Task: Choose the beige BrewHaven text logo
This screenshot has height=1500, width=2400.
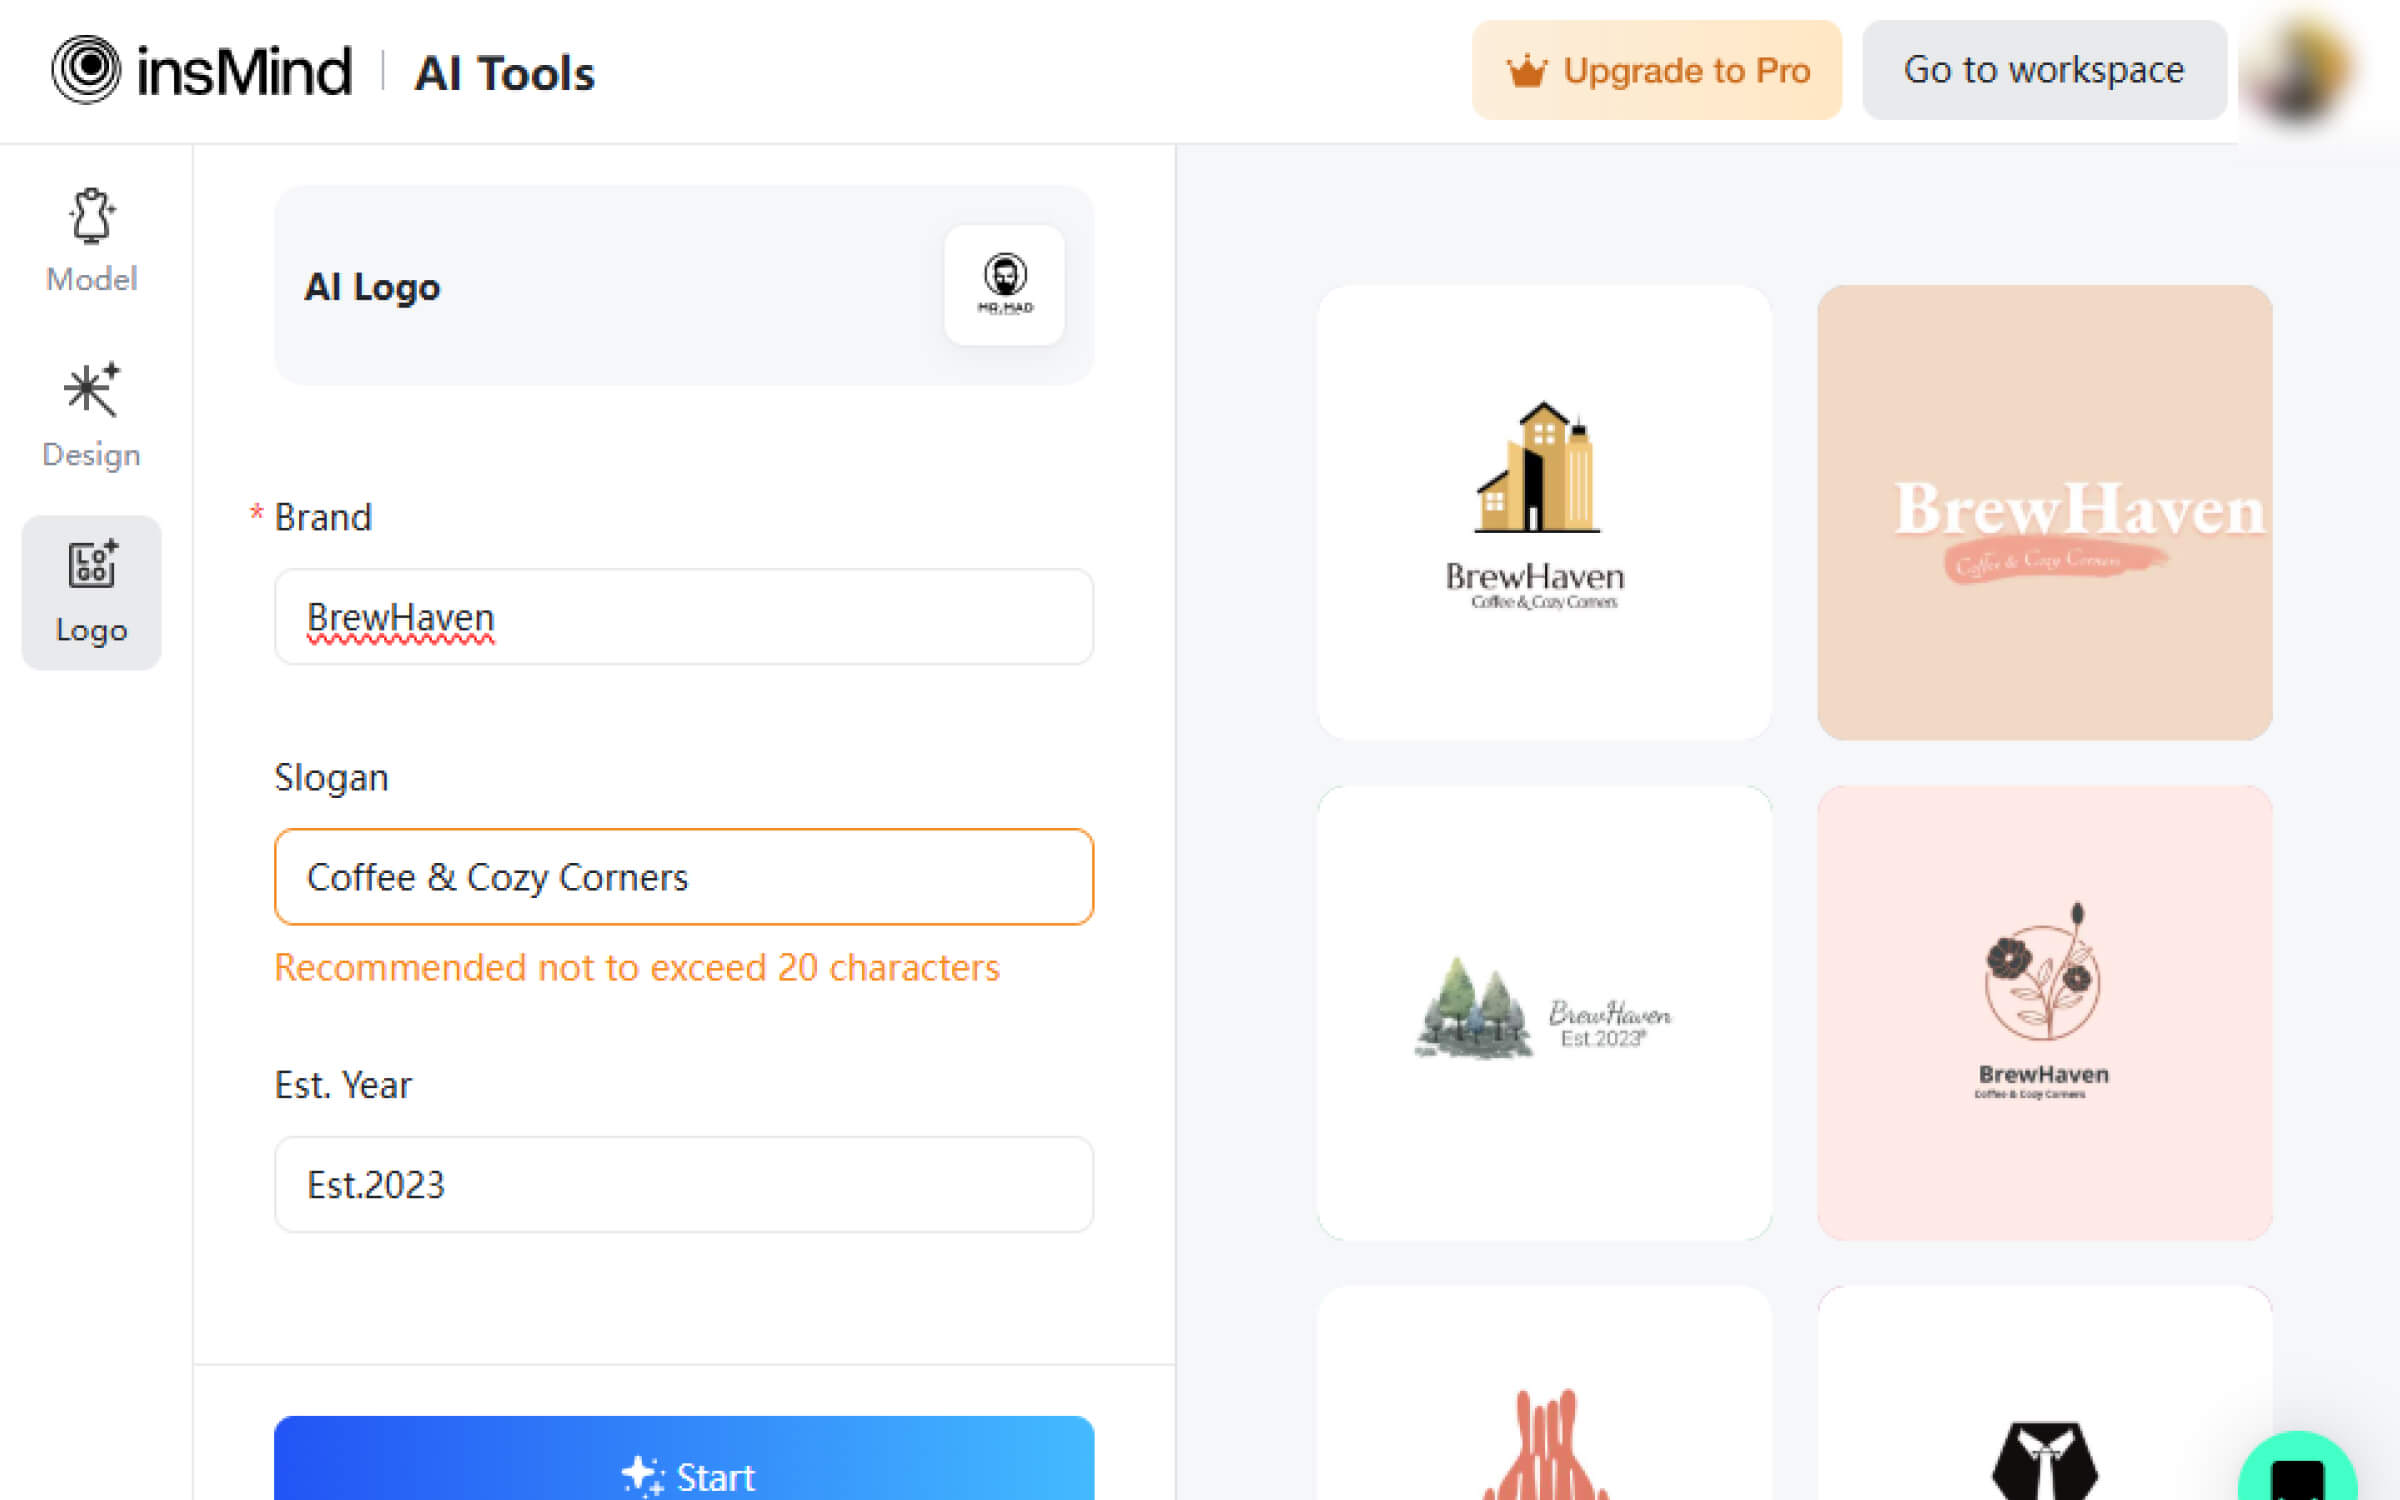Action: [x=2044, y=512]
